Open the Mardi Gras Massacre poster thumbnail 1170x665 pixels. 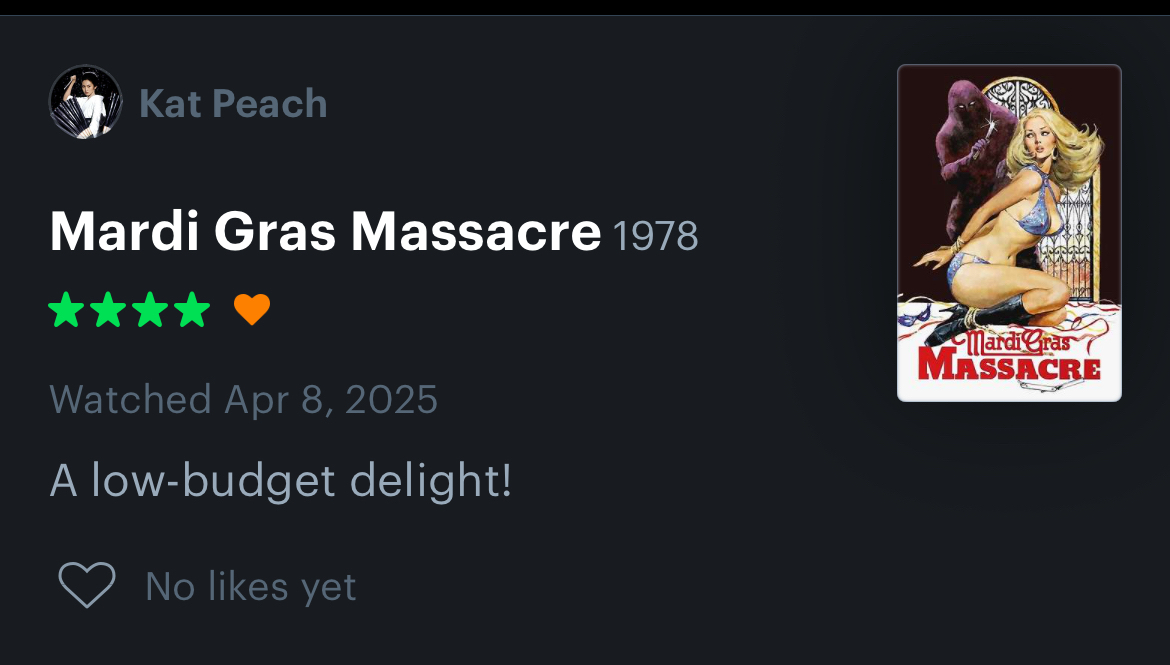(x=1009, y=233)
